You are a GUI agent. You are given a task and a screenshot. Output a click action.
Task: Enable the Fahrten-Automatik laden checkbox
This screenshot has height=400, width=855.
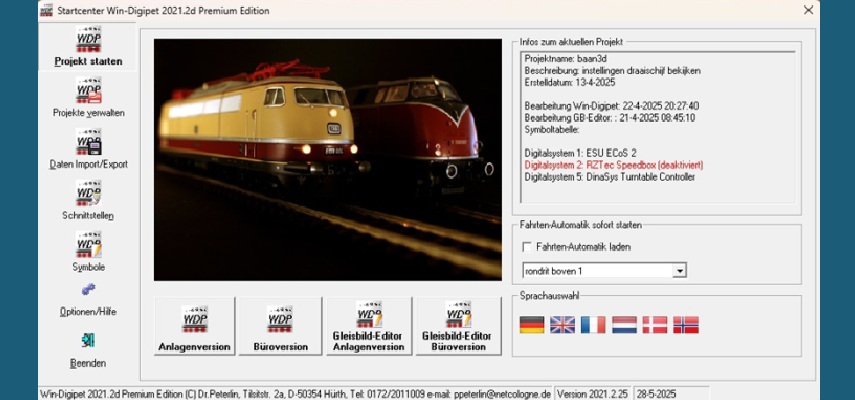(x=527, y=247)
